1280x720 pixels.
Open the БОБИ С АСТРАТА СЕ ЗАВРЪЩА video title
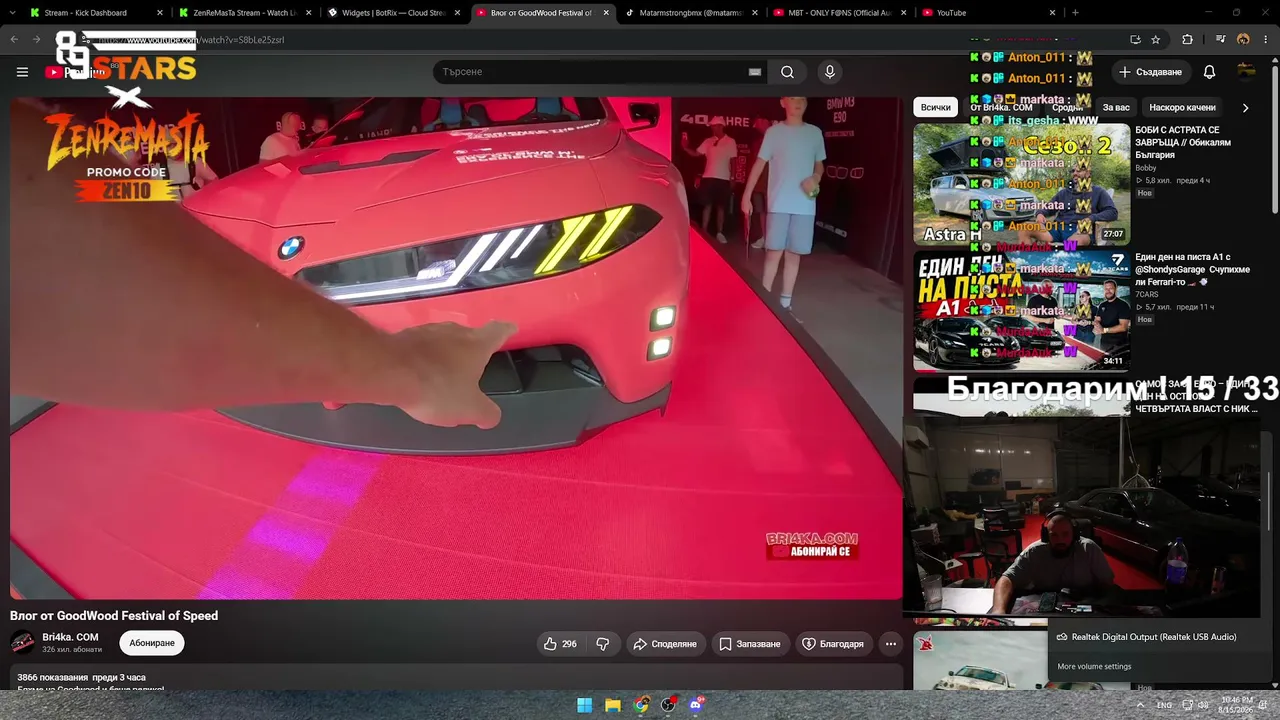tap(1184, 142)
